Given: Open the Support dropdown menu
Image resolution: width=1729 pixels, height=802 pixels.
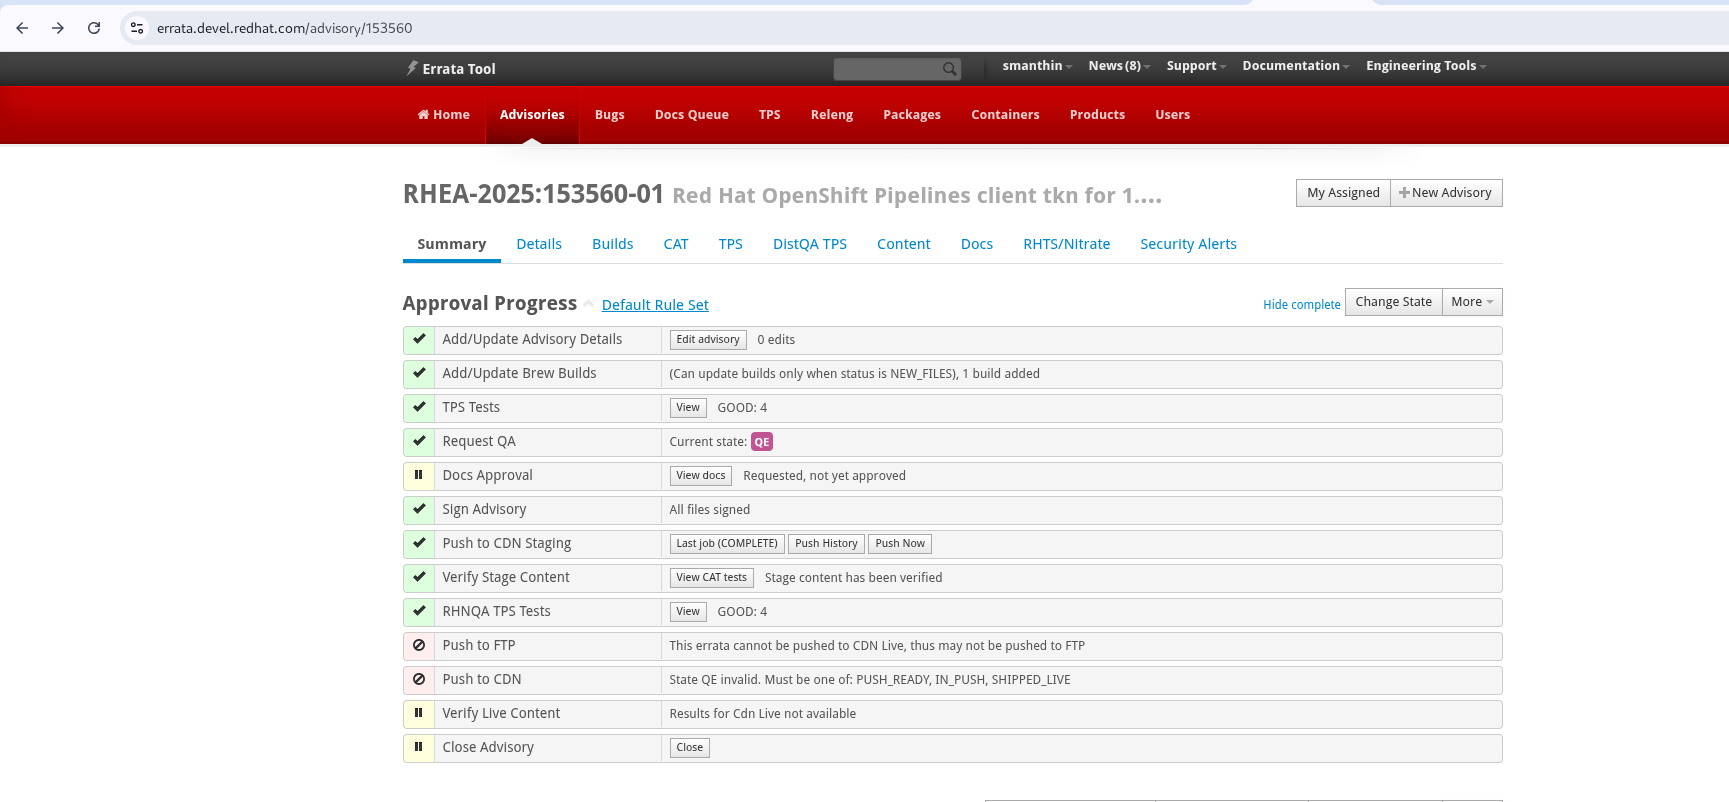Looking at the screenshot, I should [x=1196, y=66].
